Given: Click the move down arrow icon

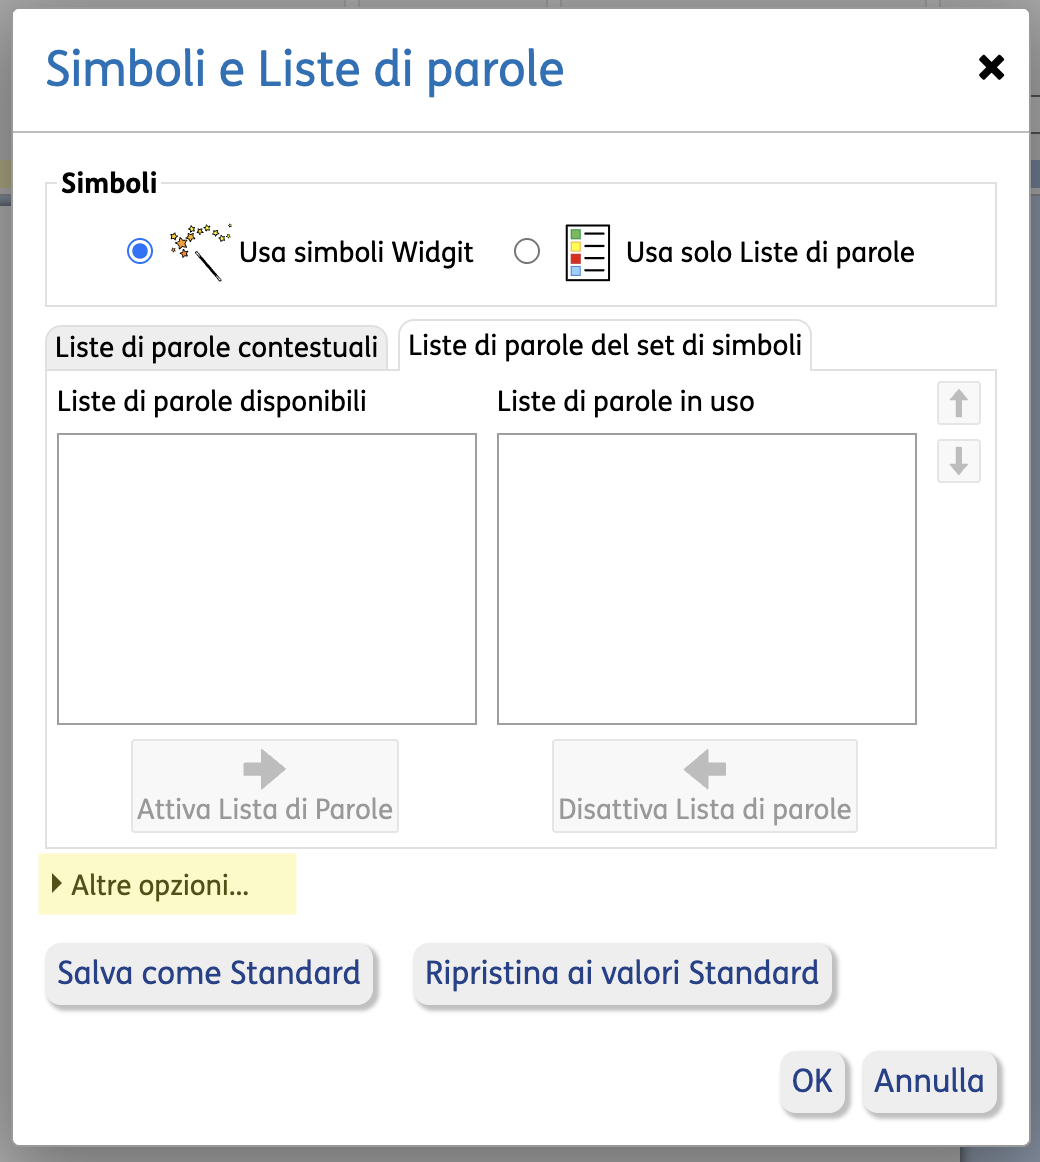Looking at the screenshot, I should 958,461.
